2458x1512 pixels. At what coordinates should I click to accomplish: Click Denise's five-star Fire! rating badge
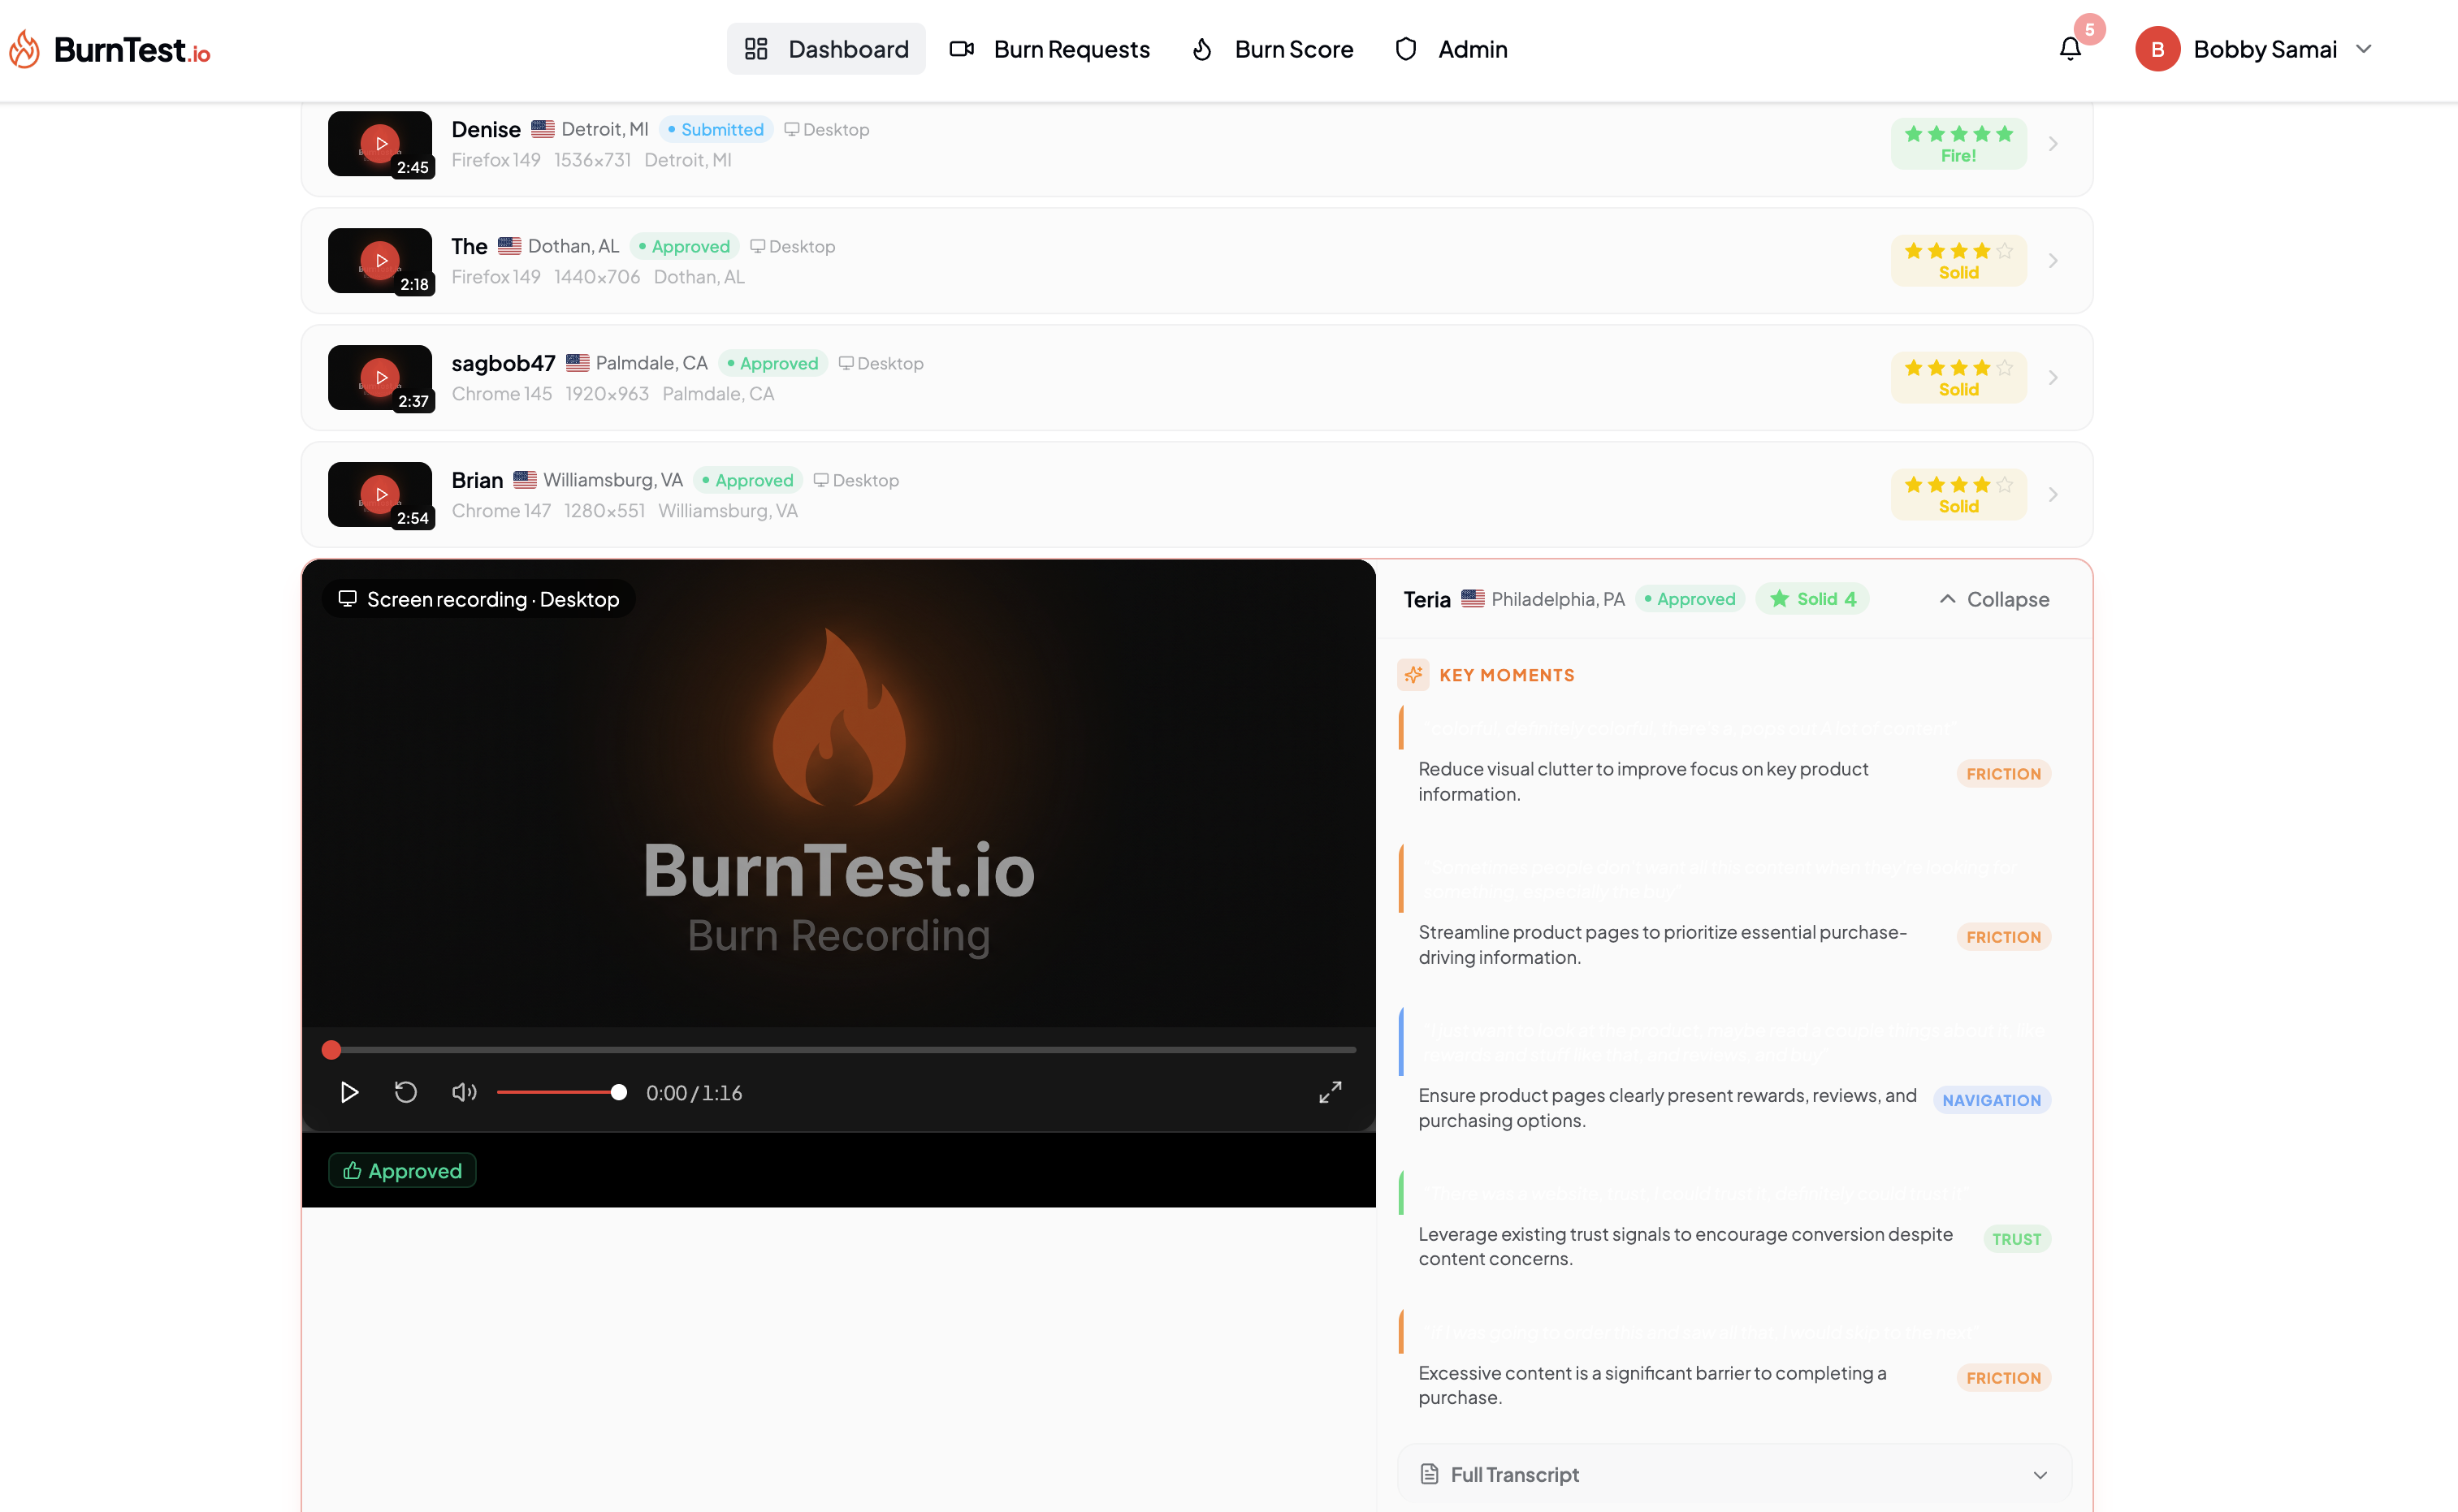tap(1958, 144)
